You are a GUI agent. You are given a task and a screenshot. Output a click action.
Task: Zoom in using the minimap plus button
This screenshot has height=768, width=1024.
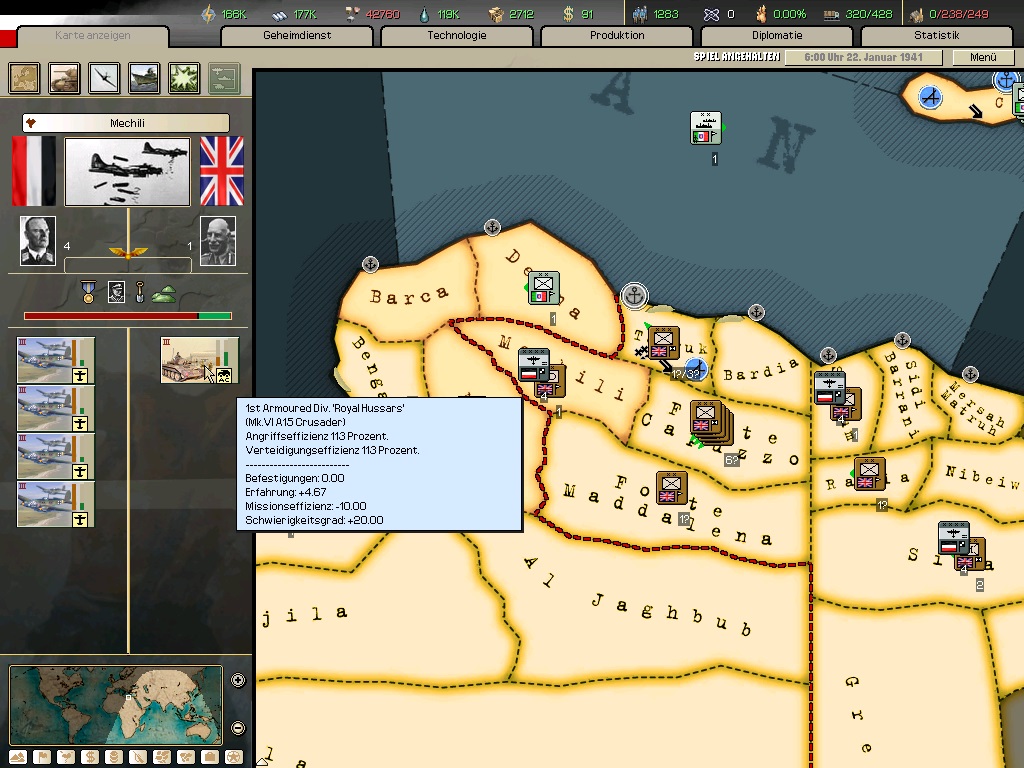tap(238, 681)
